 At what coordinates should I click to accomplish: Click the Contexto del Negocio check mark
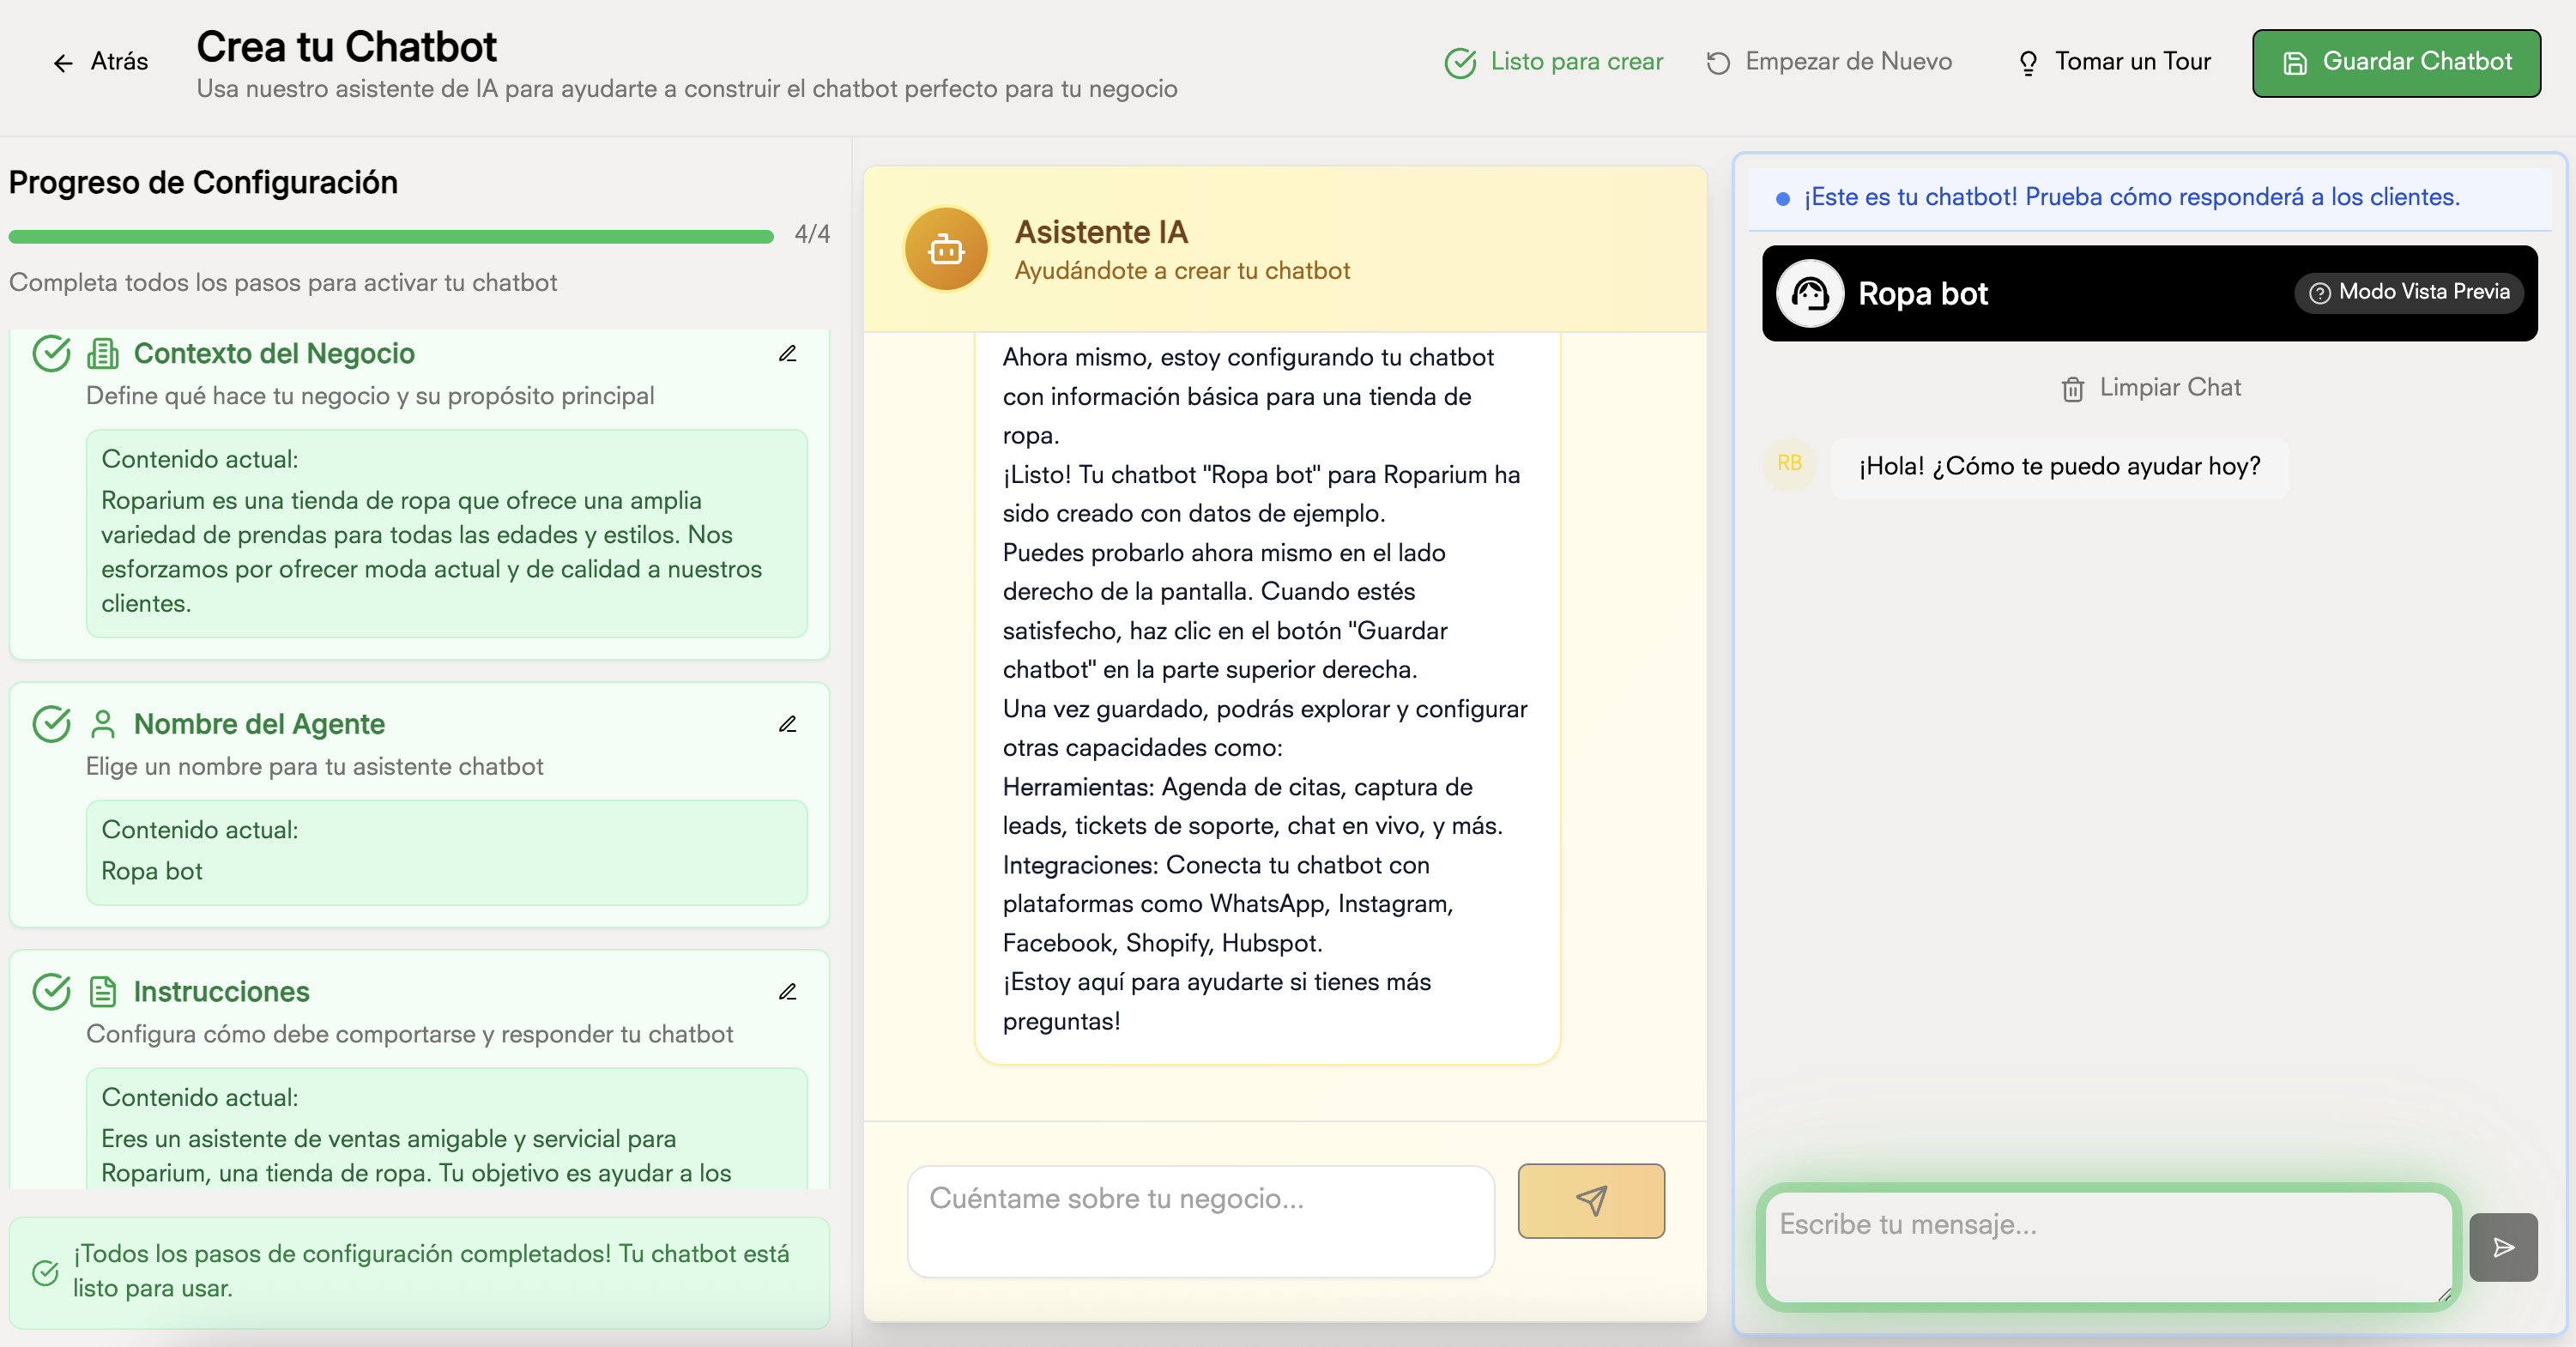point(51,353)
